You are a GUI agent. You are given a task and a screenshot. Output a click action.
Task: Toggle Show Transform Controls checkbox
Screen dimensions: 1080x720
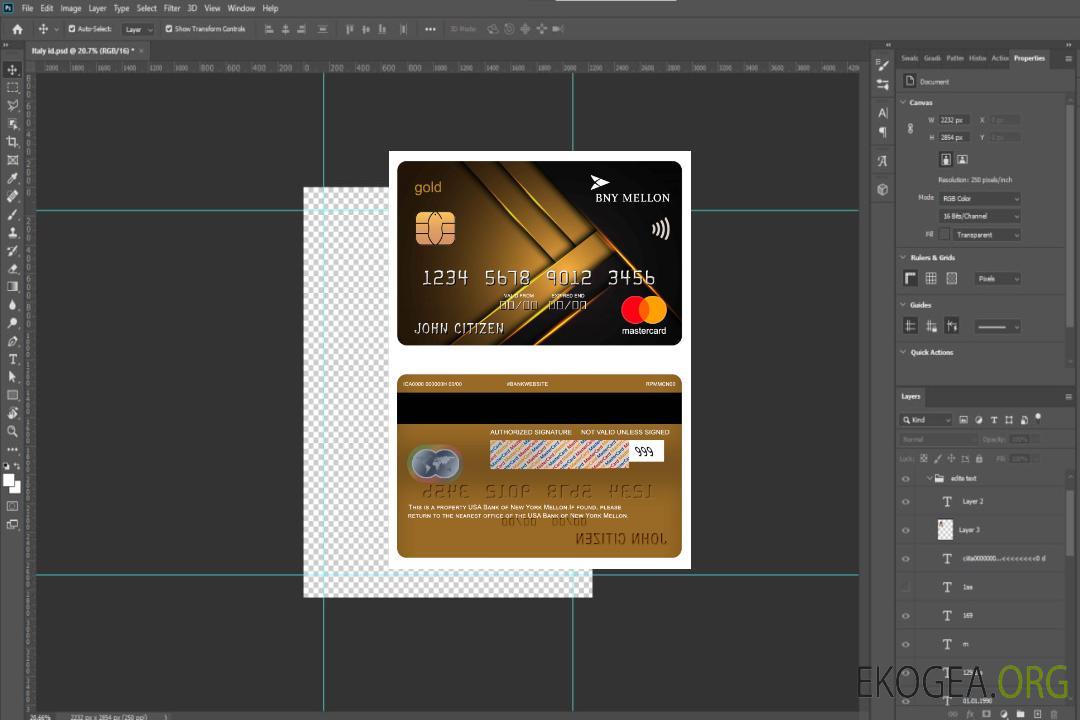click(x=169, y=29)
